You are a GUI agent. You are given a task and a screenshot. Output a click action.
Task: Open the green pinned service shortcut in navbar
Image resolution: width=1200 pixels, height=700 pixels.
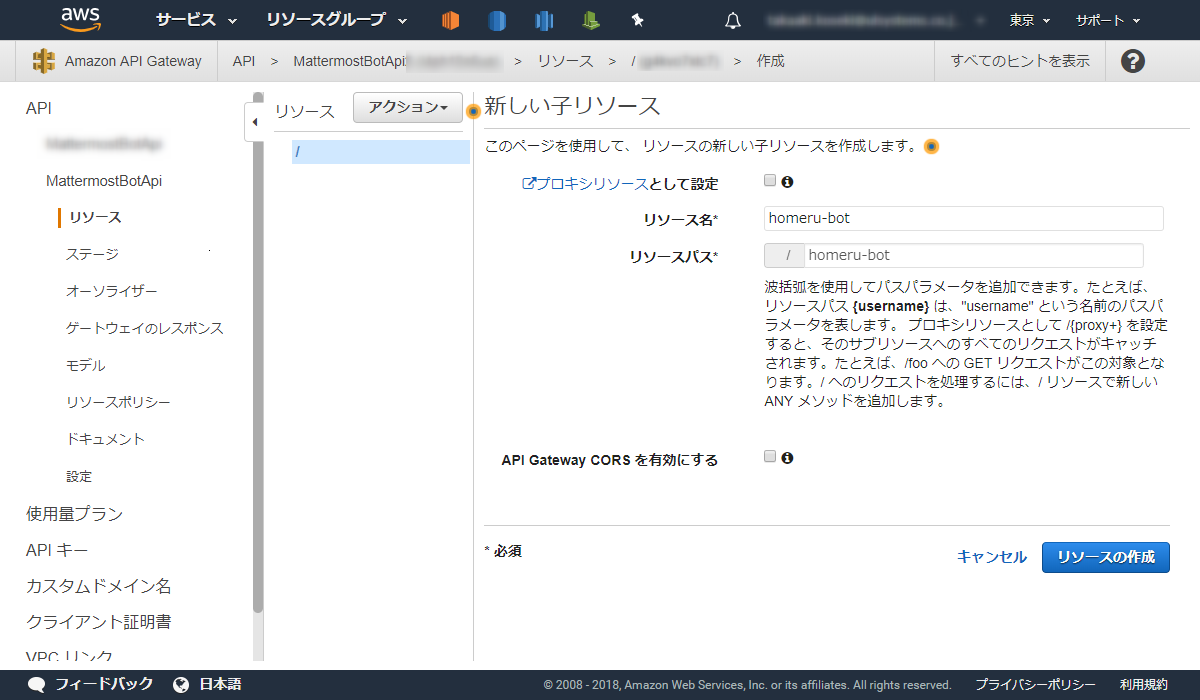pyautogui.click(x=592, y=19)
